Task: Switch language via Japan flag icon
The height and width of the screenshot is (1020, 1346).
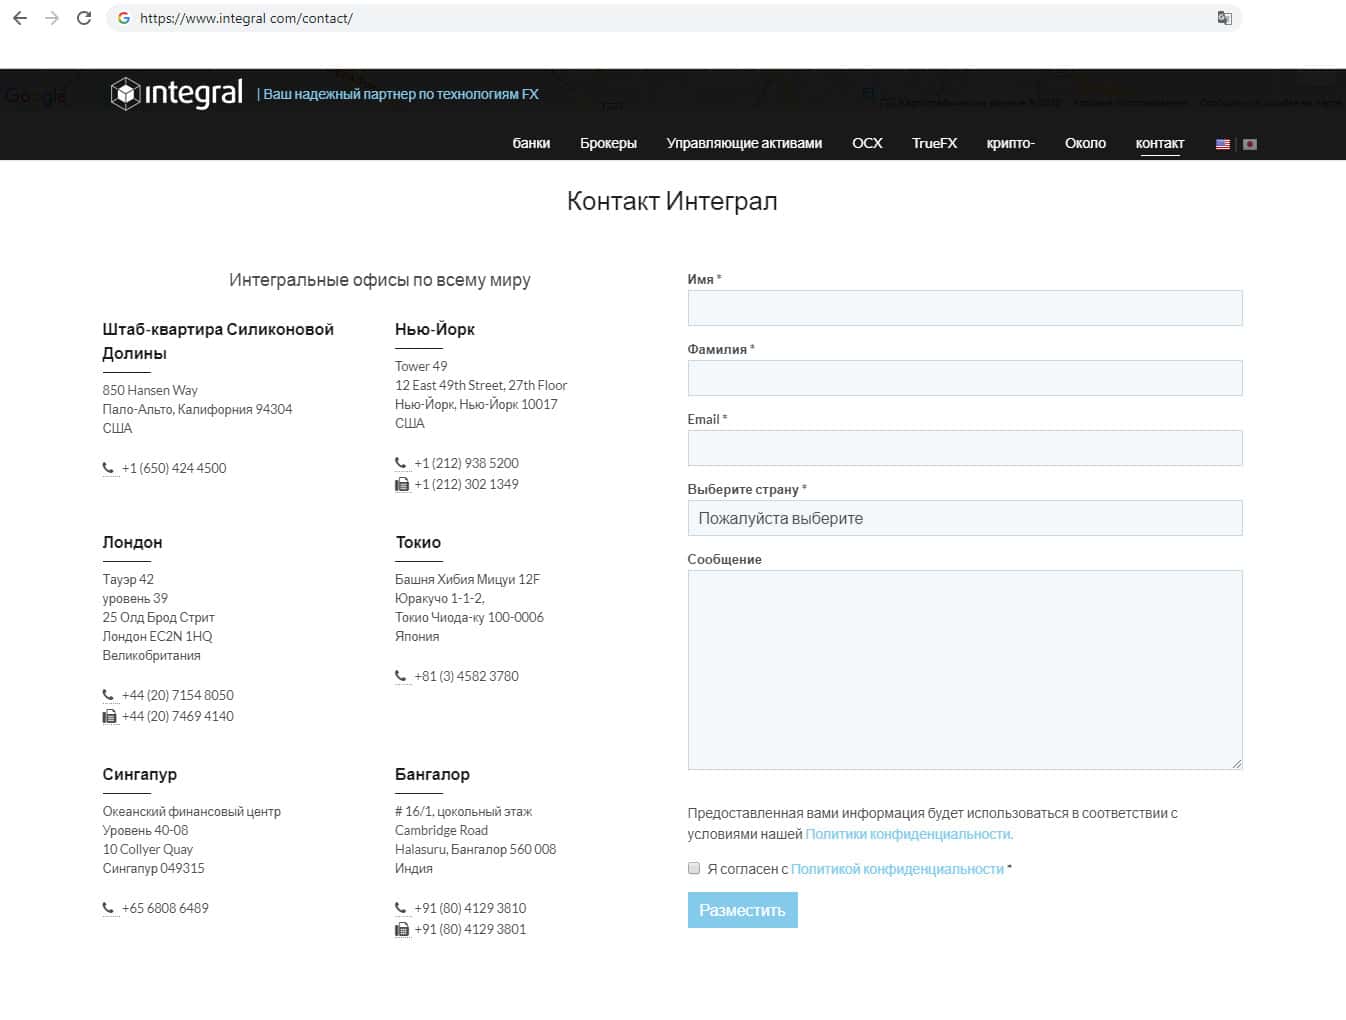Action: coord(1249,144)
